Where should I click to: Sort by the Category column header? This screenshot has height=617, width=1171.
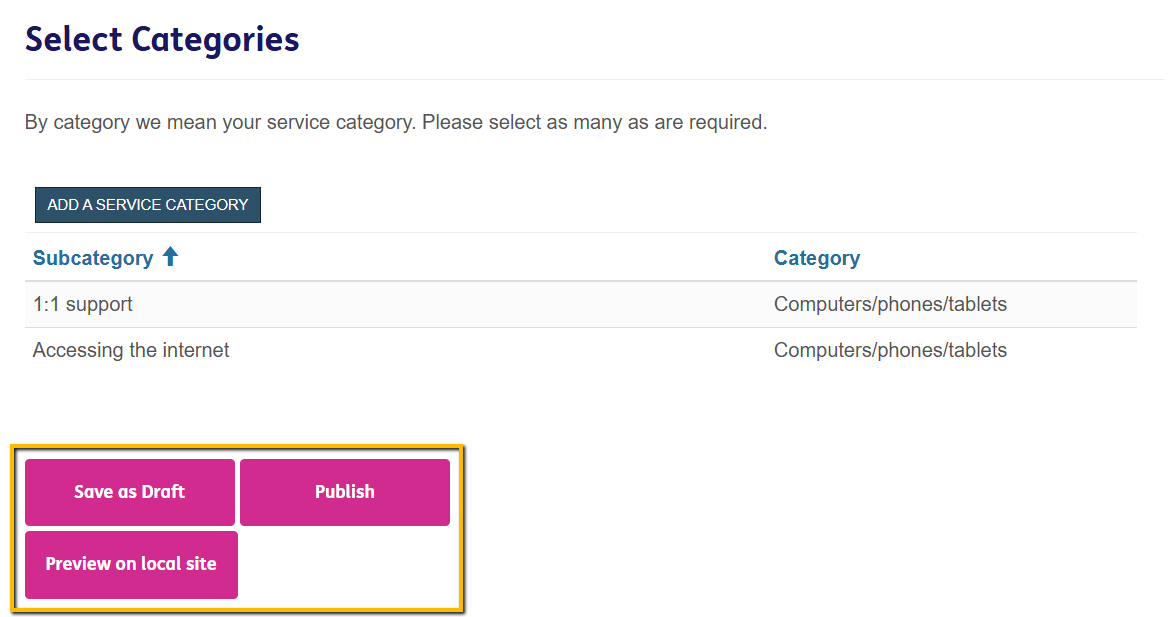point(816,258)
